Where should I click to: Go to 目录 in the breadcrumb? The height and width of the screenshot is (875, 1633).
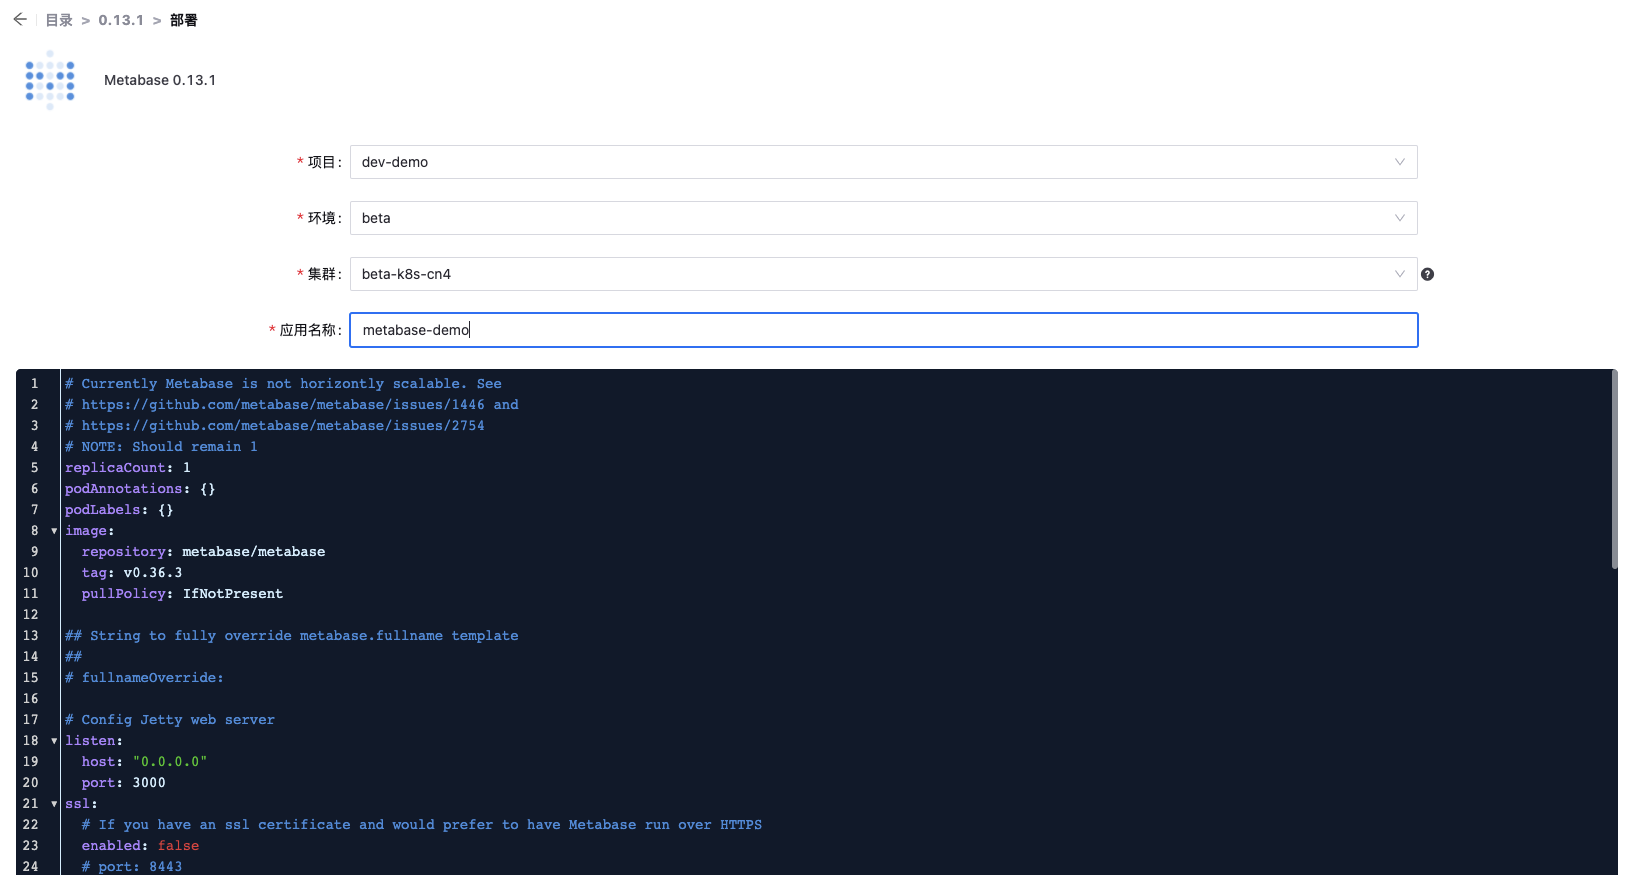pyautogui.click(x=59, y=20)
